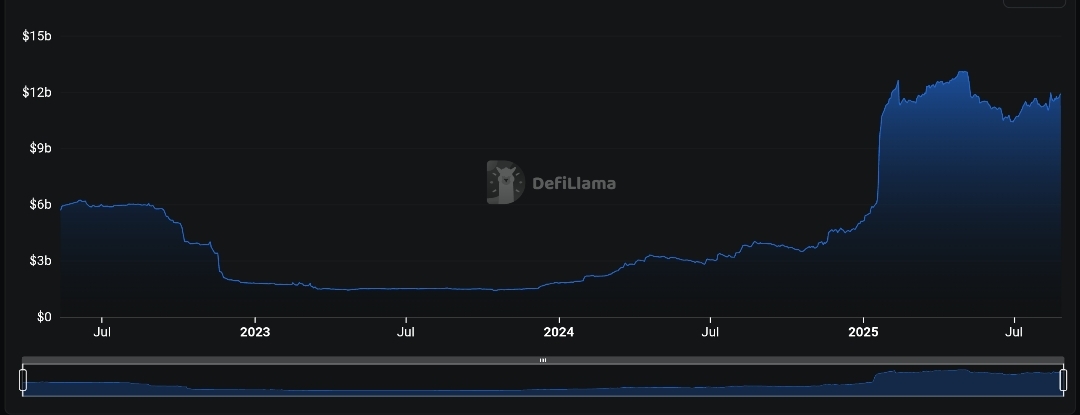Click the $3b axis label
Screen dimensions: 1080x415
tap(40, 261)
